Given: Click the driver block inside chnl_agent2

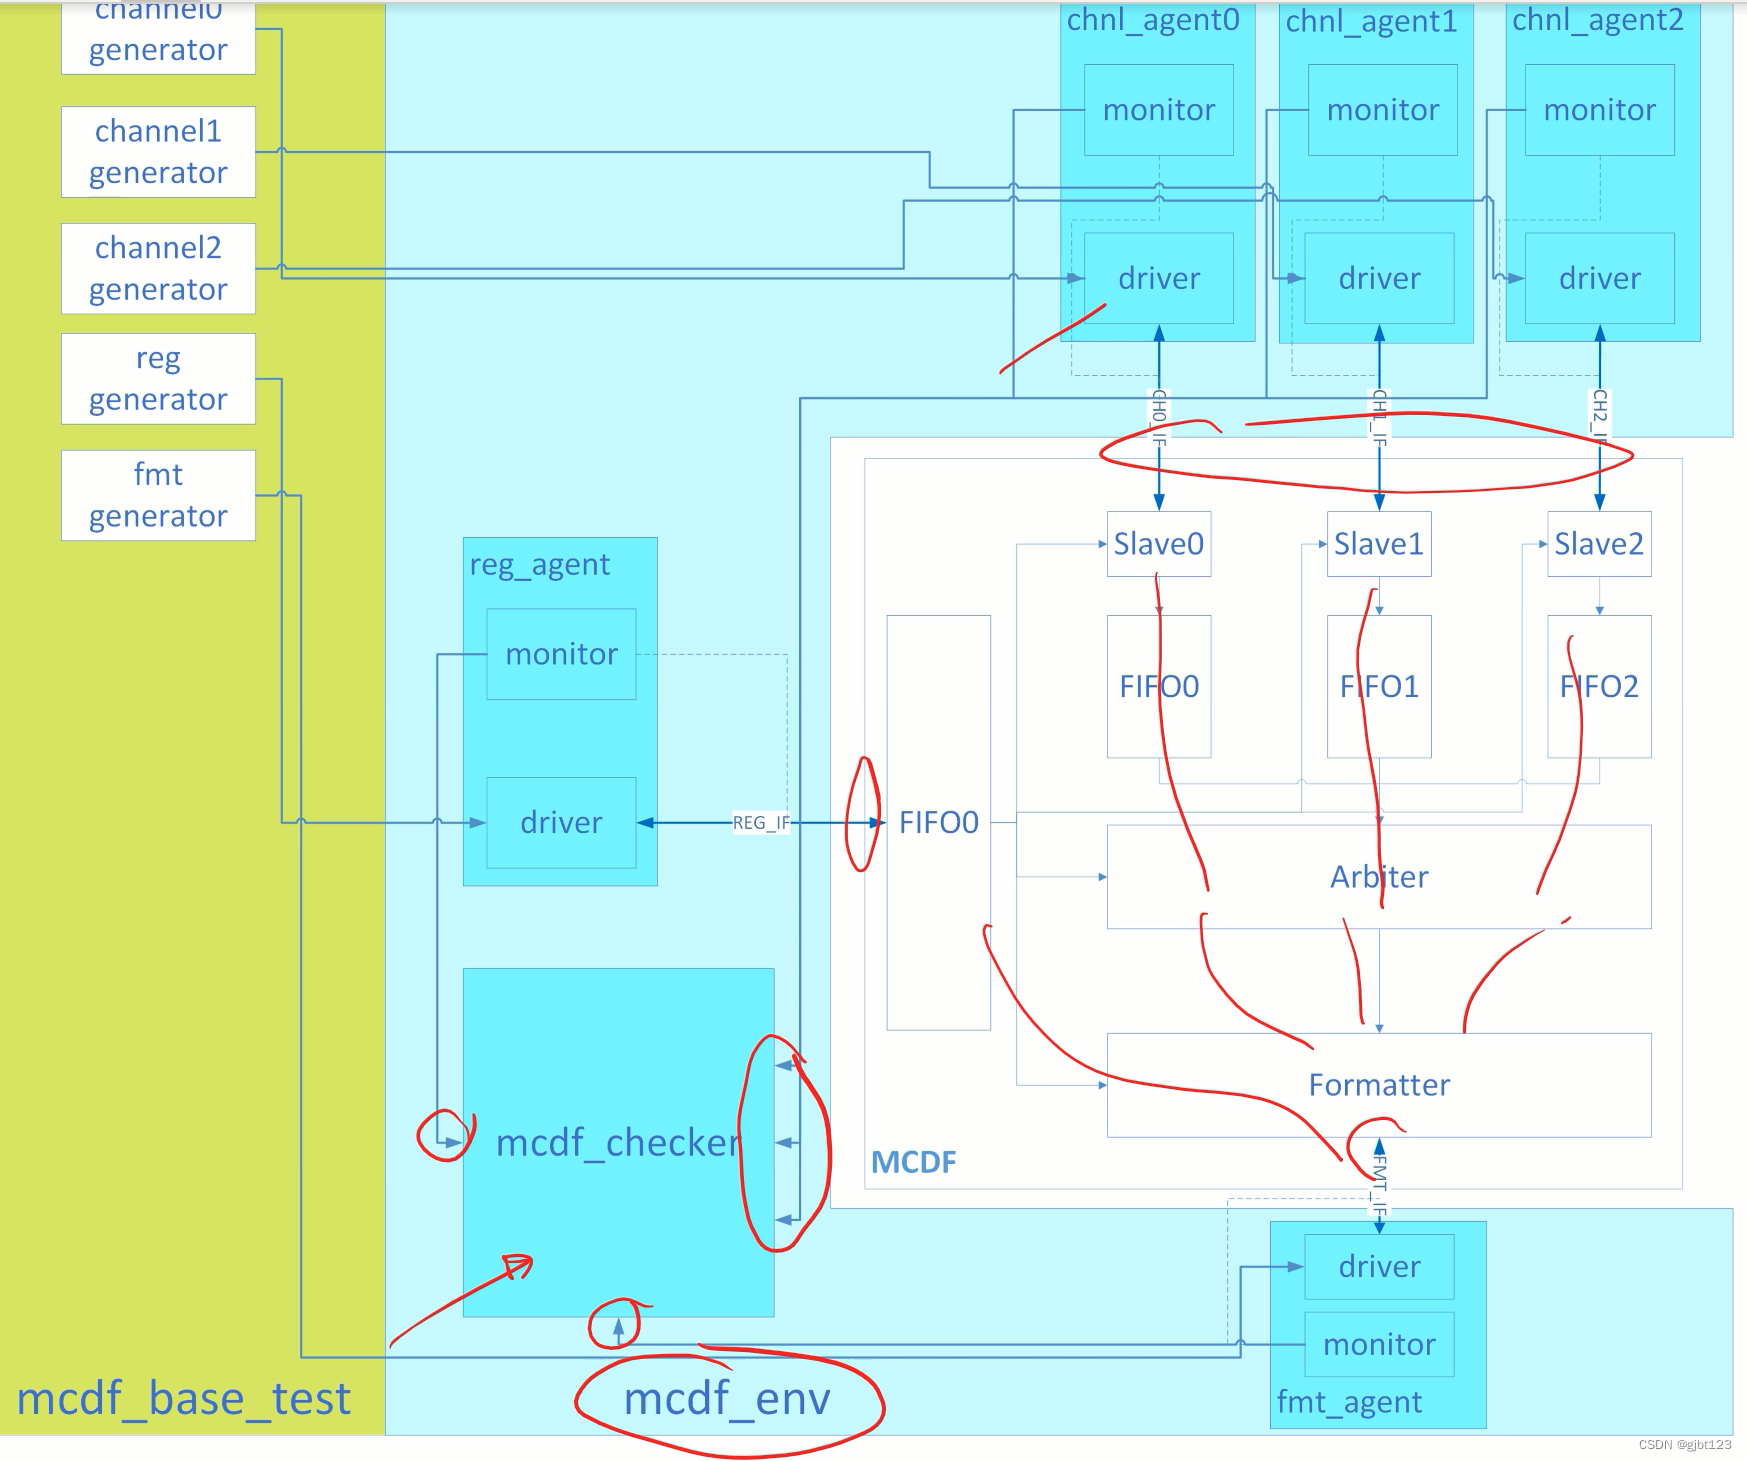Looking at the screenshot, I should 1600,278.
